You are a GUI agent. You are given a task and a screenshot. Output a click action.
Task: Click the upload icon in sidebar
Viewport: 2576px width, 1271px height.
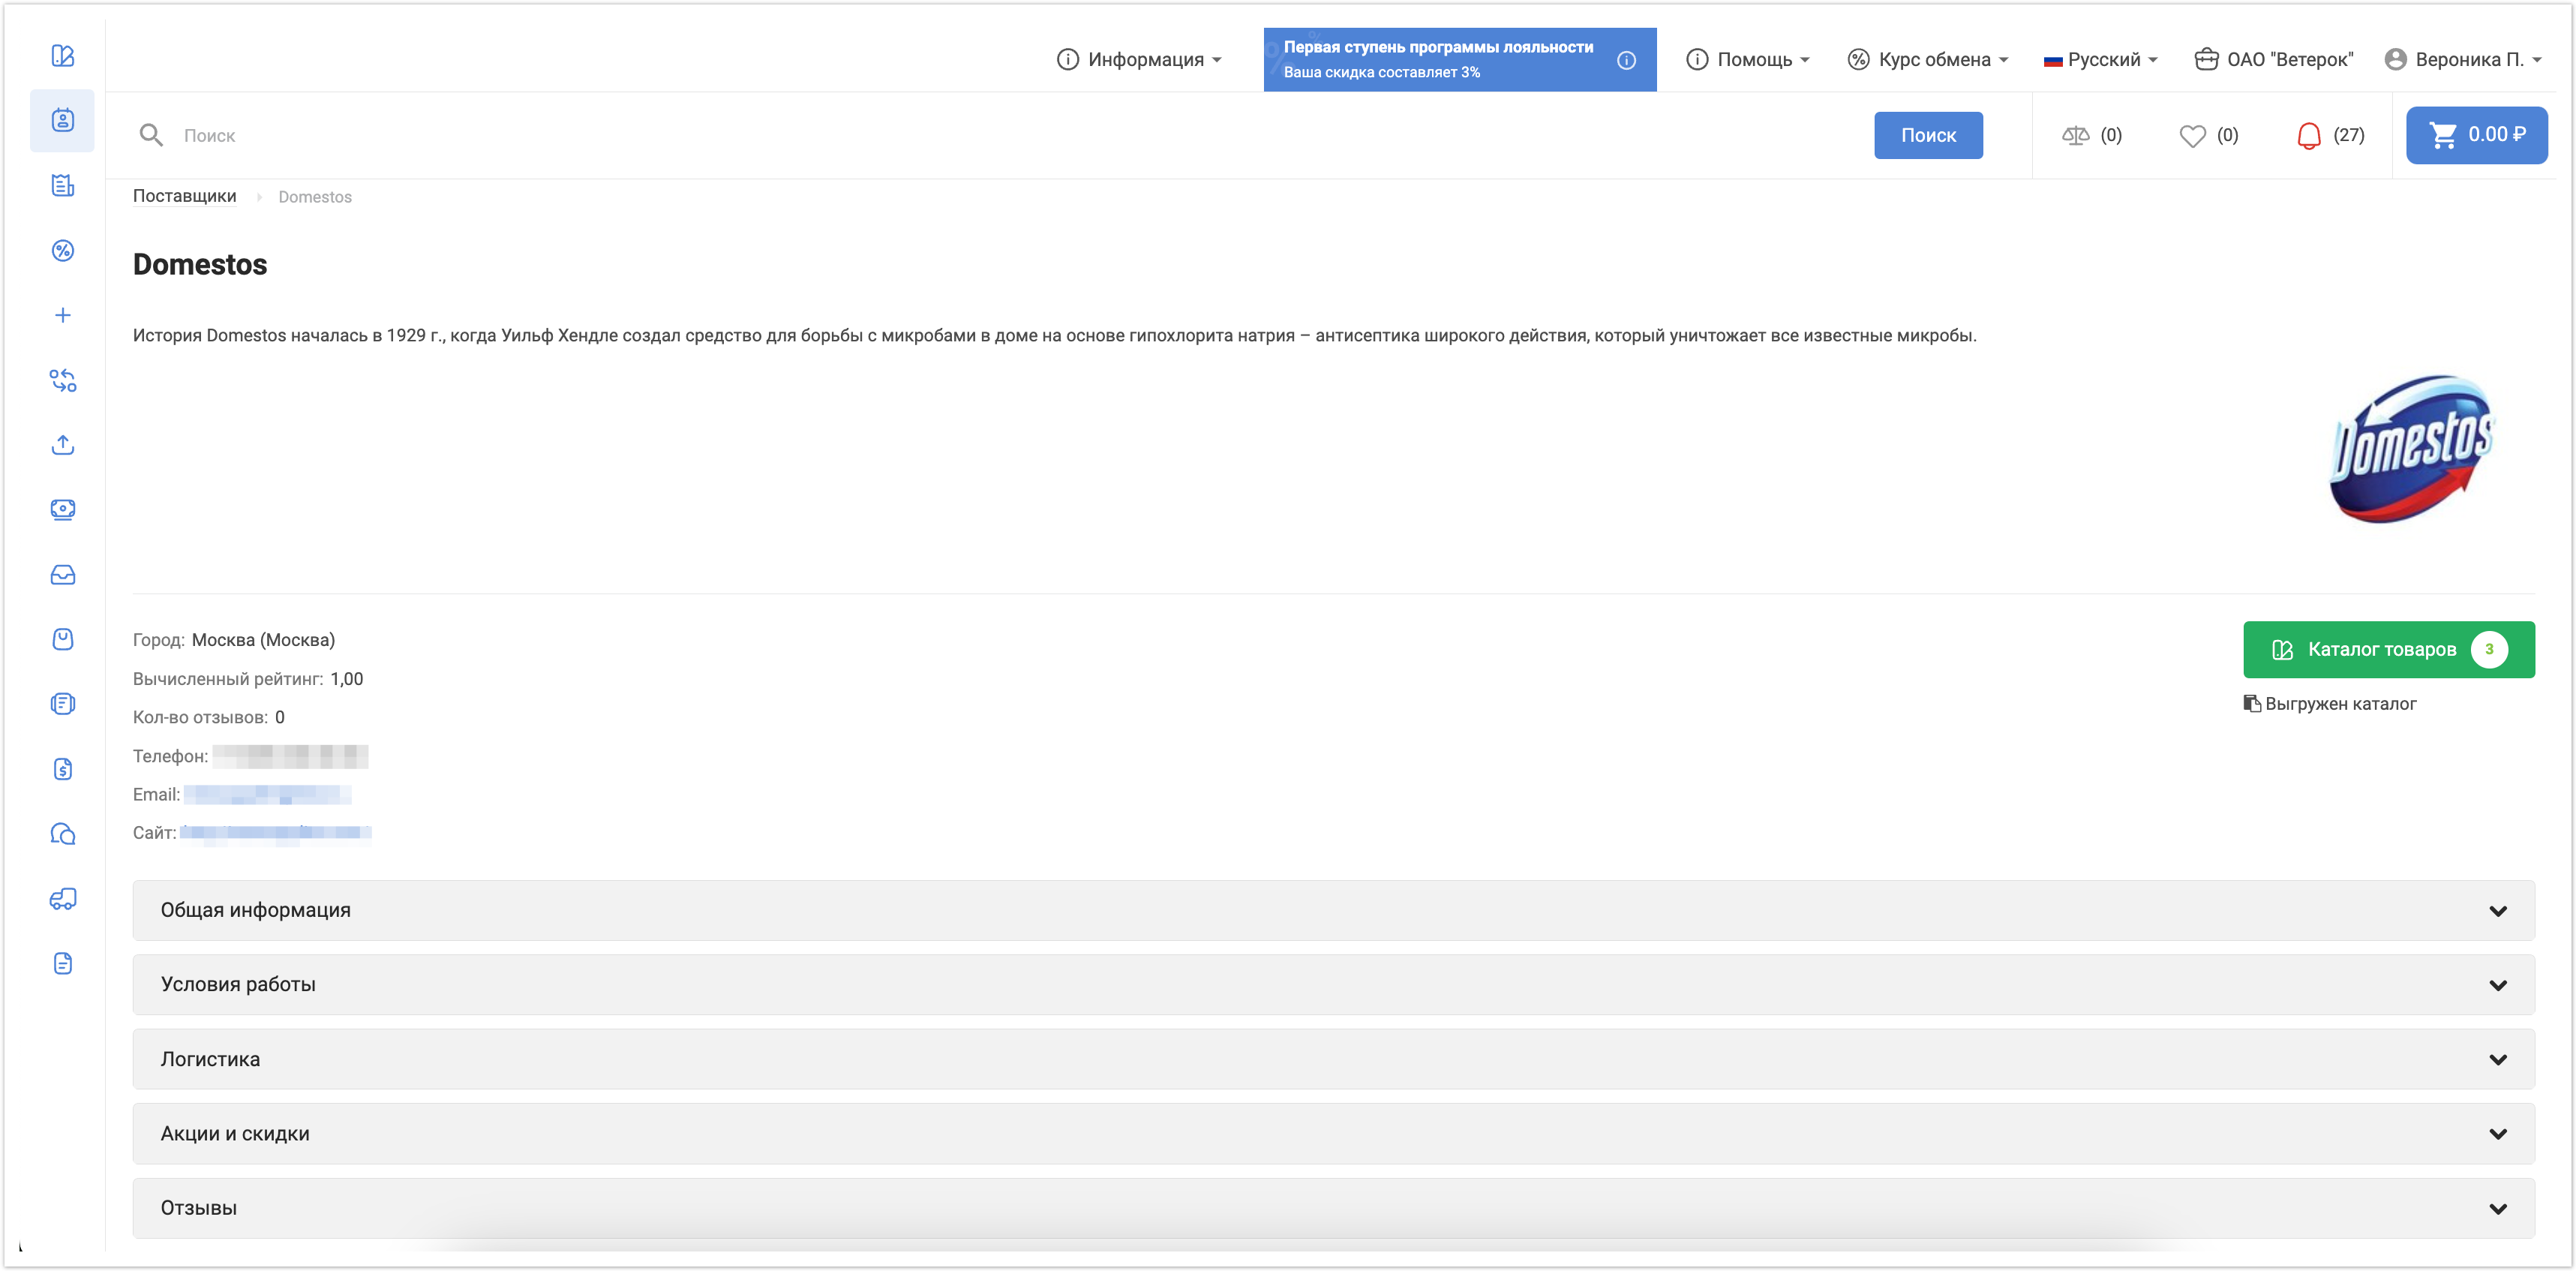pyautogui.click(x=62, y=445)
